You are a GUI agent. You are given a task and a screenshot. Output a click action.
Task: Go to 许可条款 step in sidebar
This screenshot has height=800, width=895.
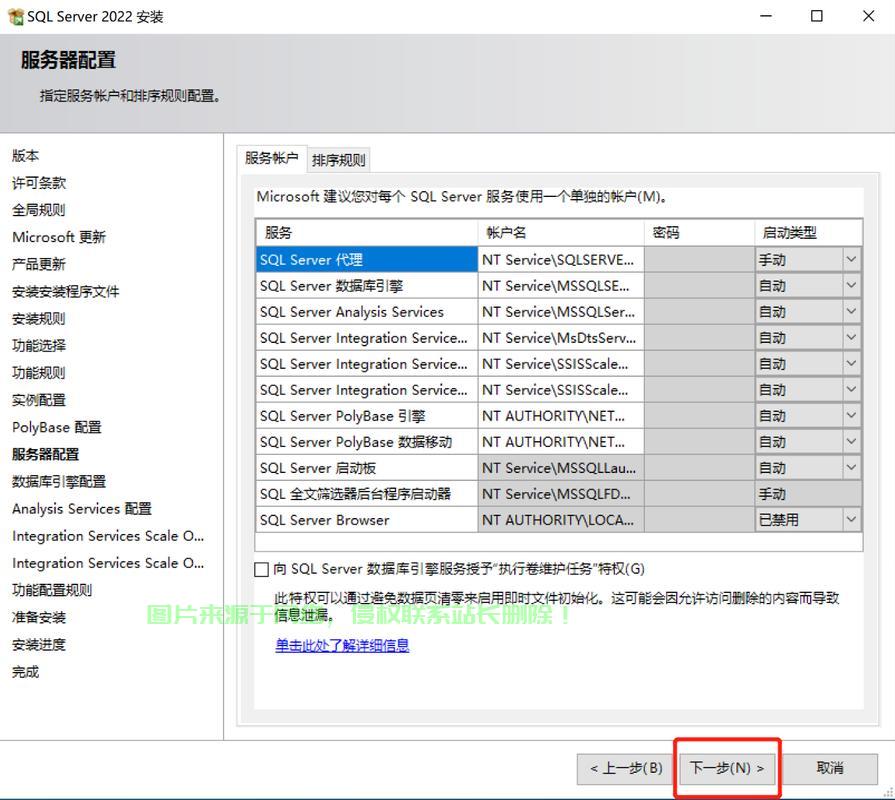tap(39, 183)
